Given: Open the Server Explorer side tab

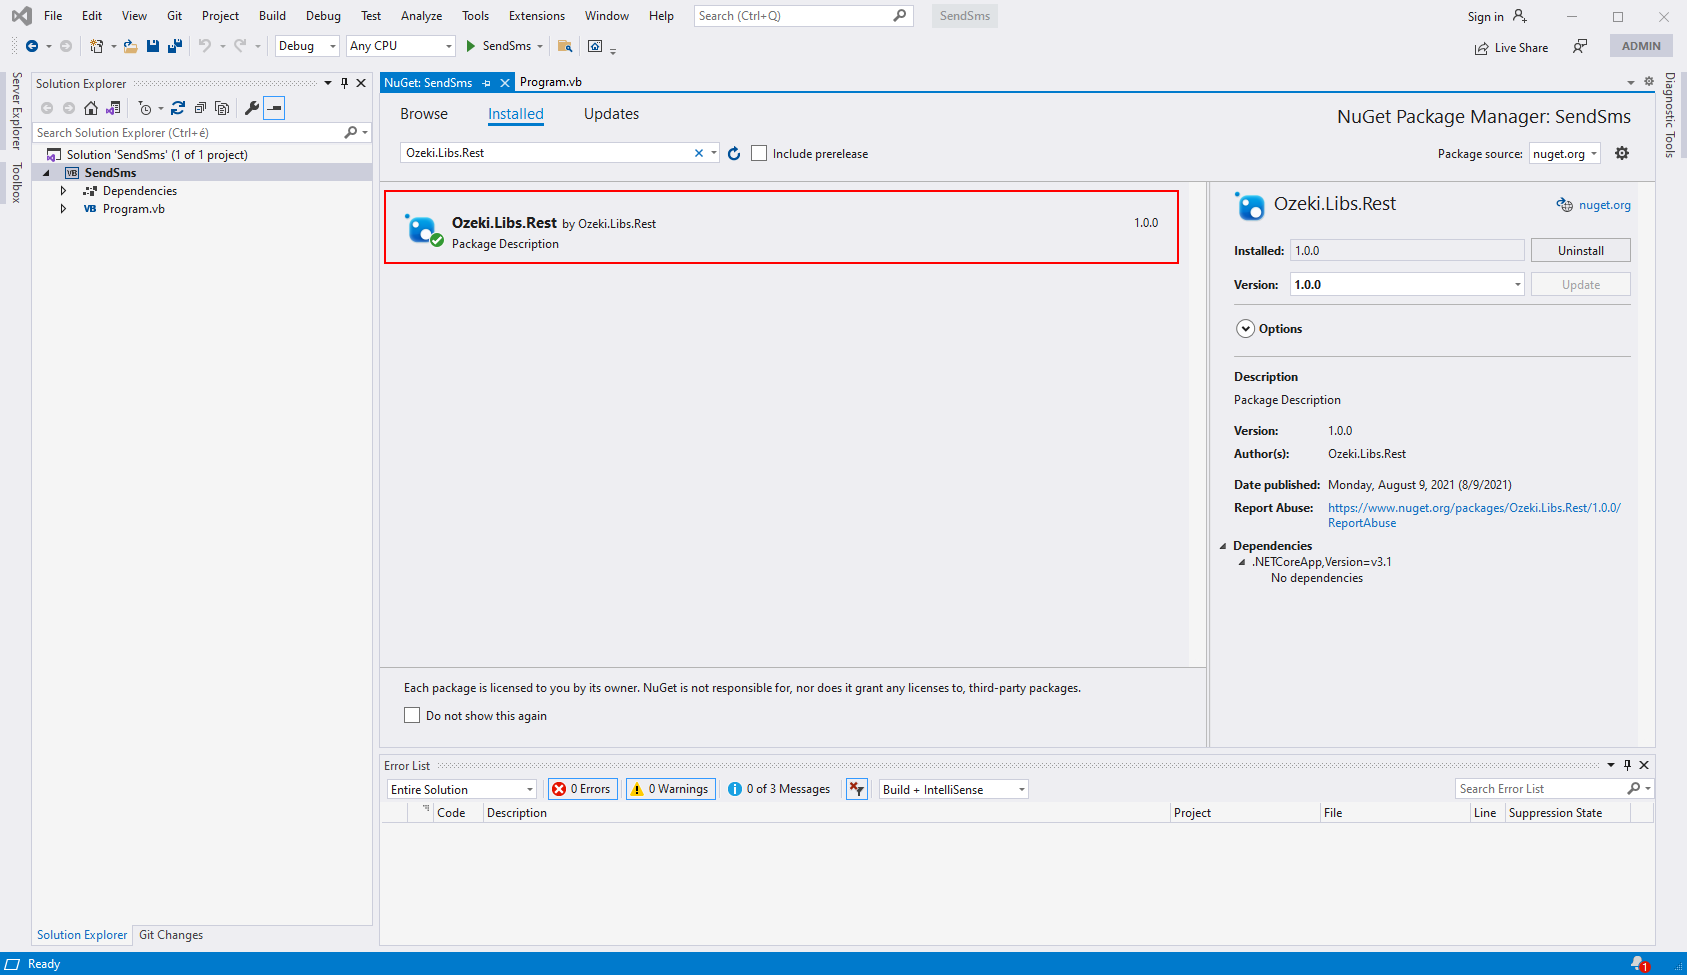Looking at the screenshot, I should click(x=16, y=110).
